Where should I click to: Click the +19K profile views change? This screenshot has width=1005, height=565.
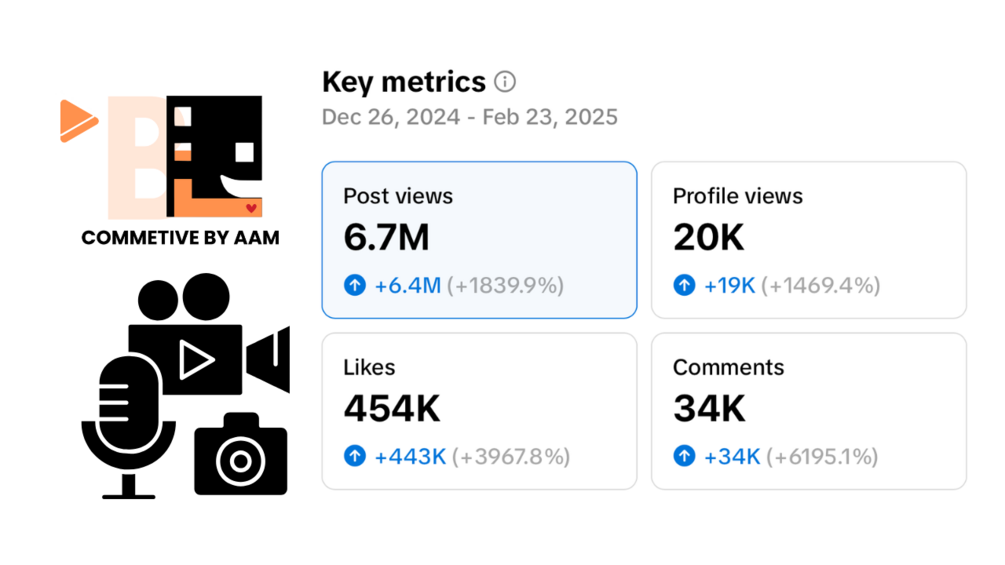pos(729,286)
